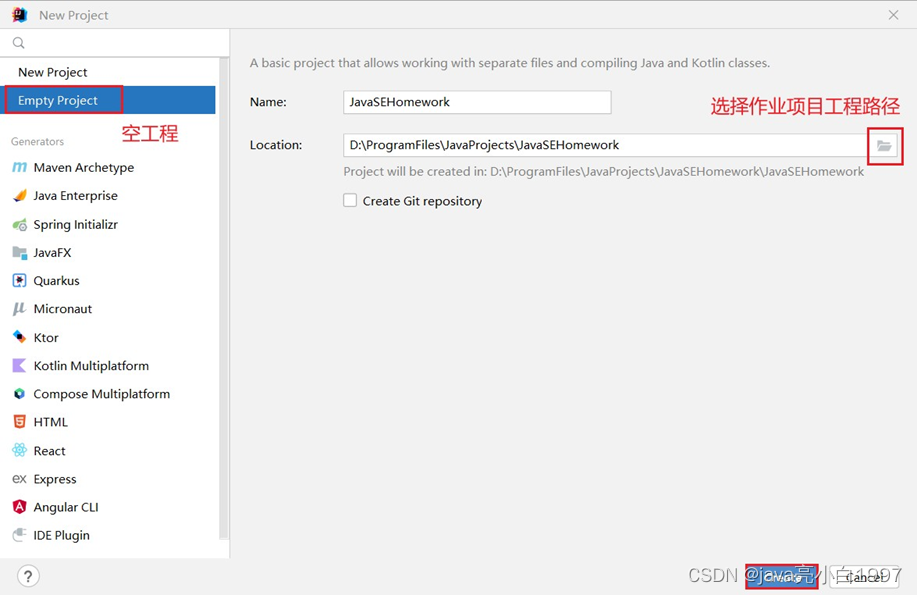Image resolution: width=917 pixels, height=595 pixels.
Task: Click the Angular CLI icon
Action: click(19, 507)
